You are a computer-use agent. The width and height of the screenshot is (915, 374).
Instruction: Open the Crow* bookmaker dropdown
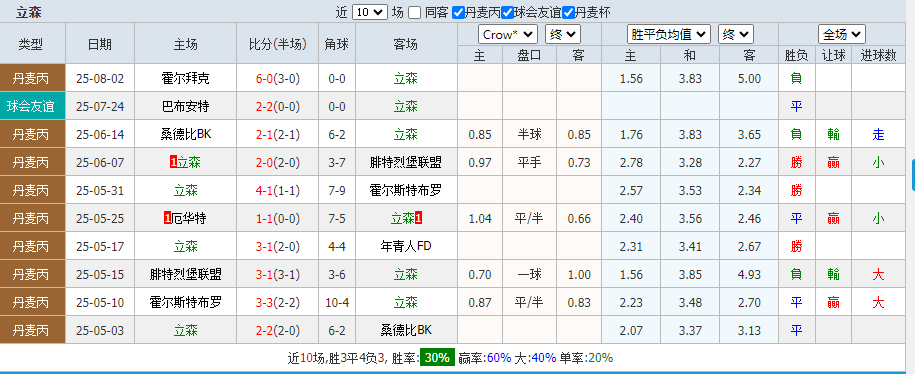[x=508, y=34]
